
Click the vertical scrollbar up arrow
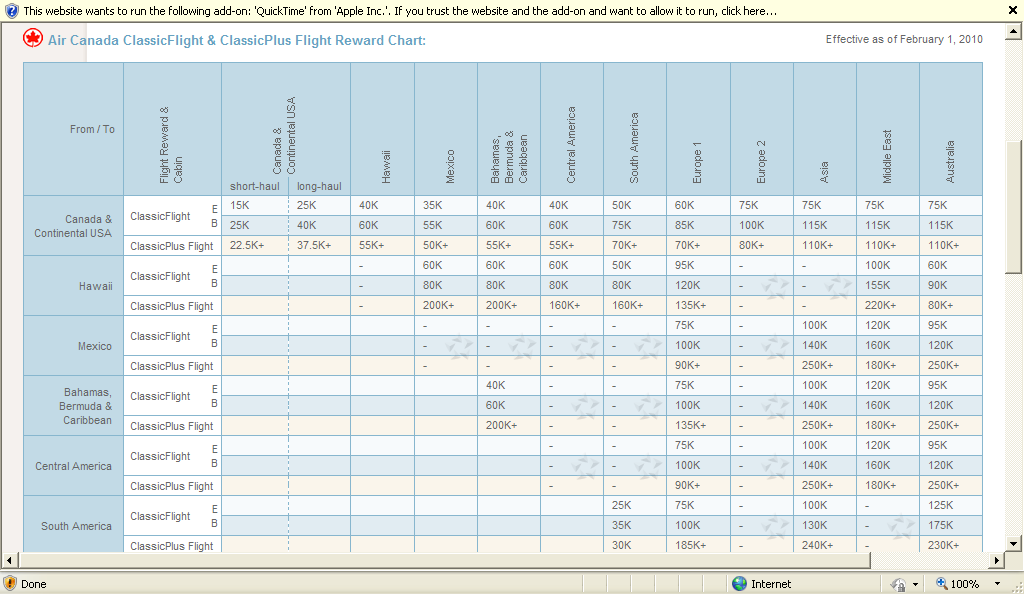click(x=1013, y=31)
